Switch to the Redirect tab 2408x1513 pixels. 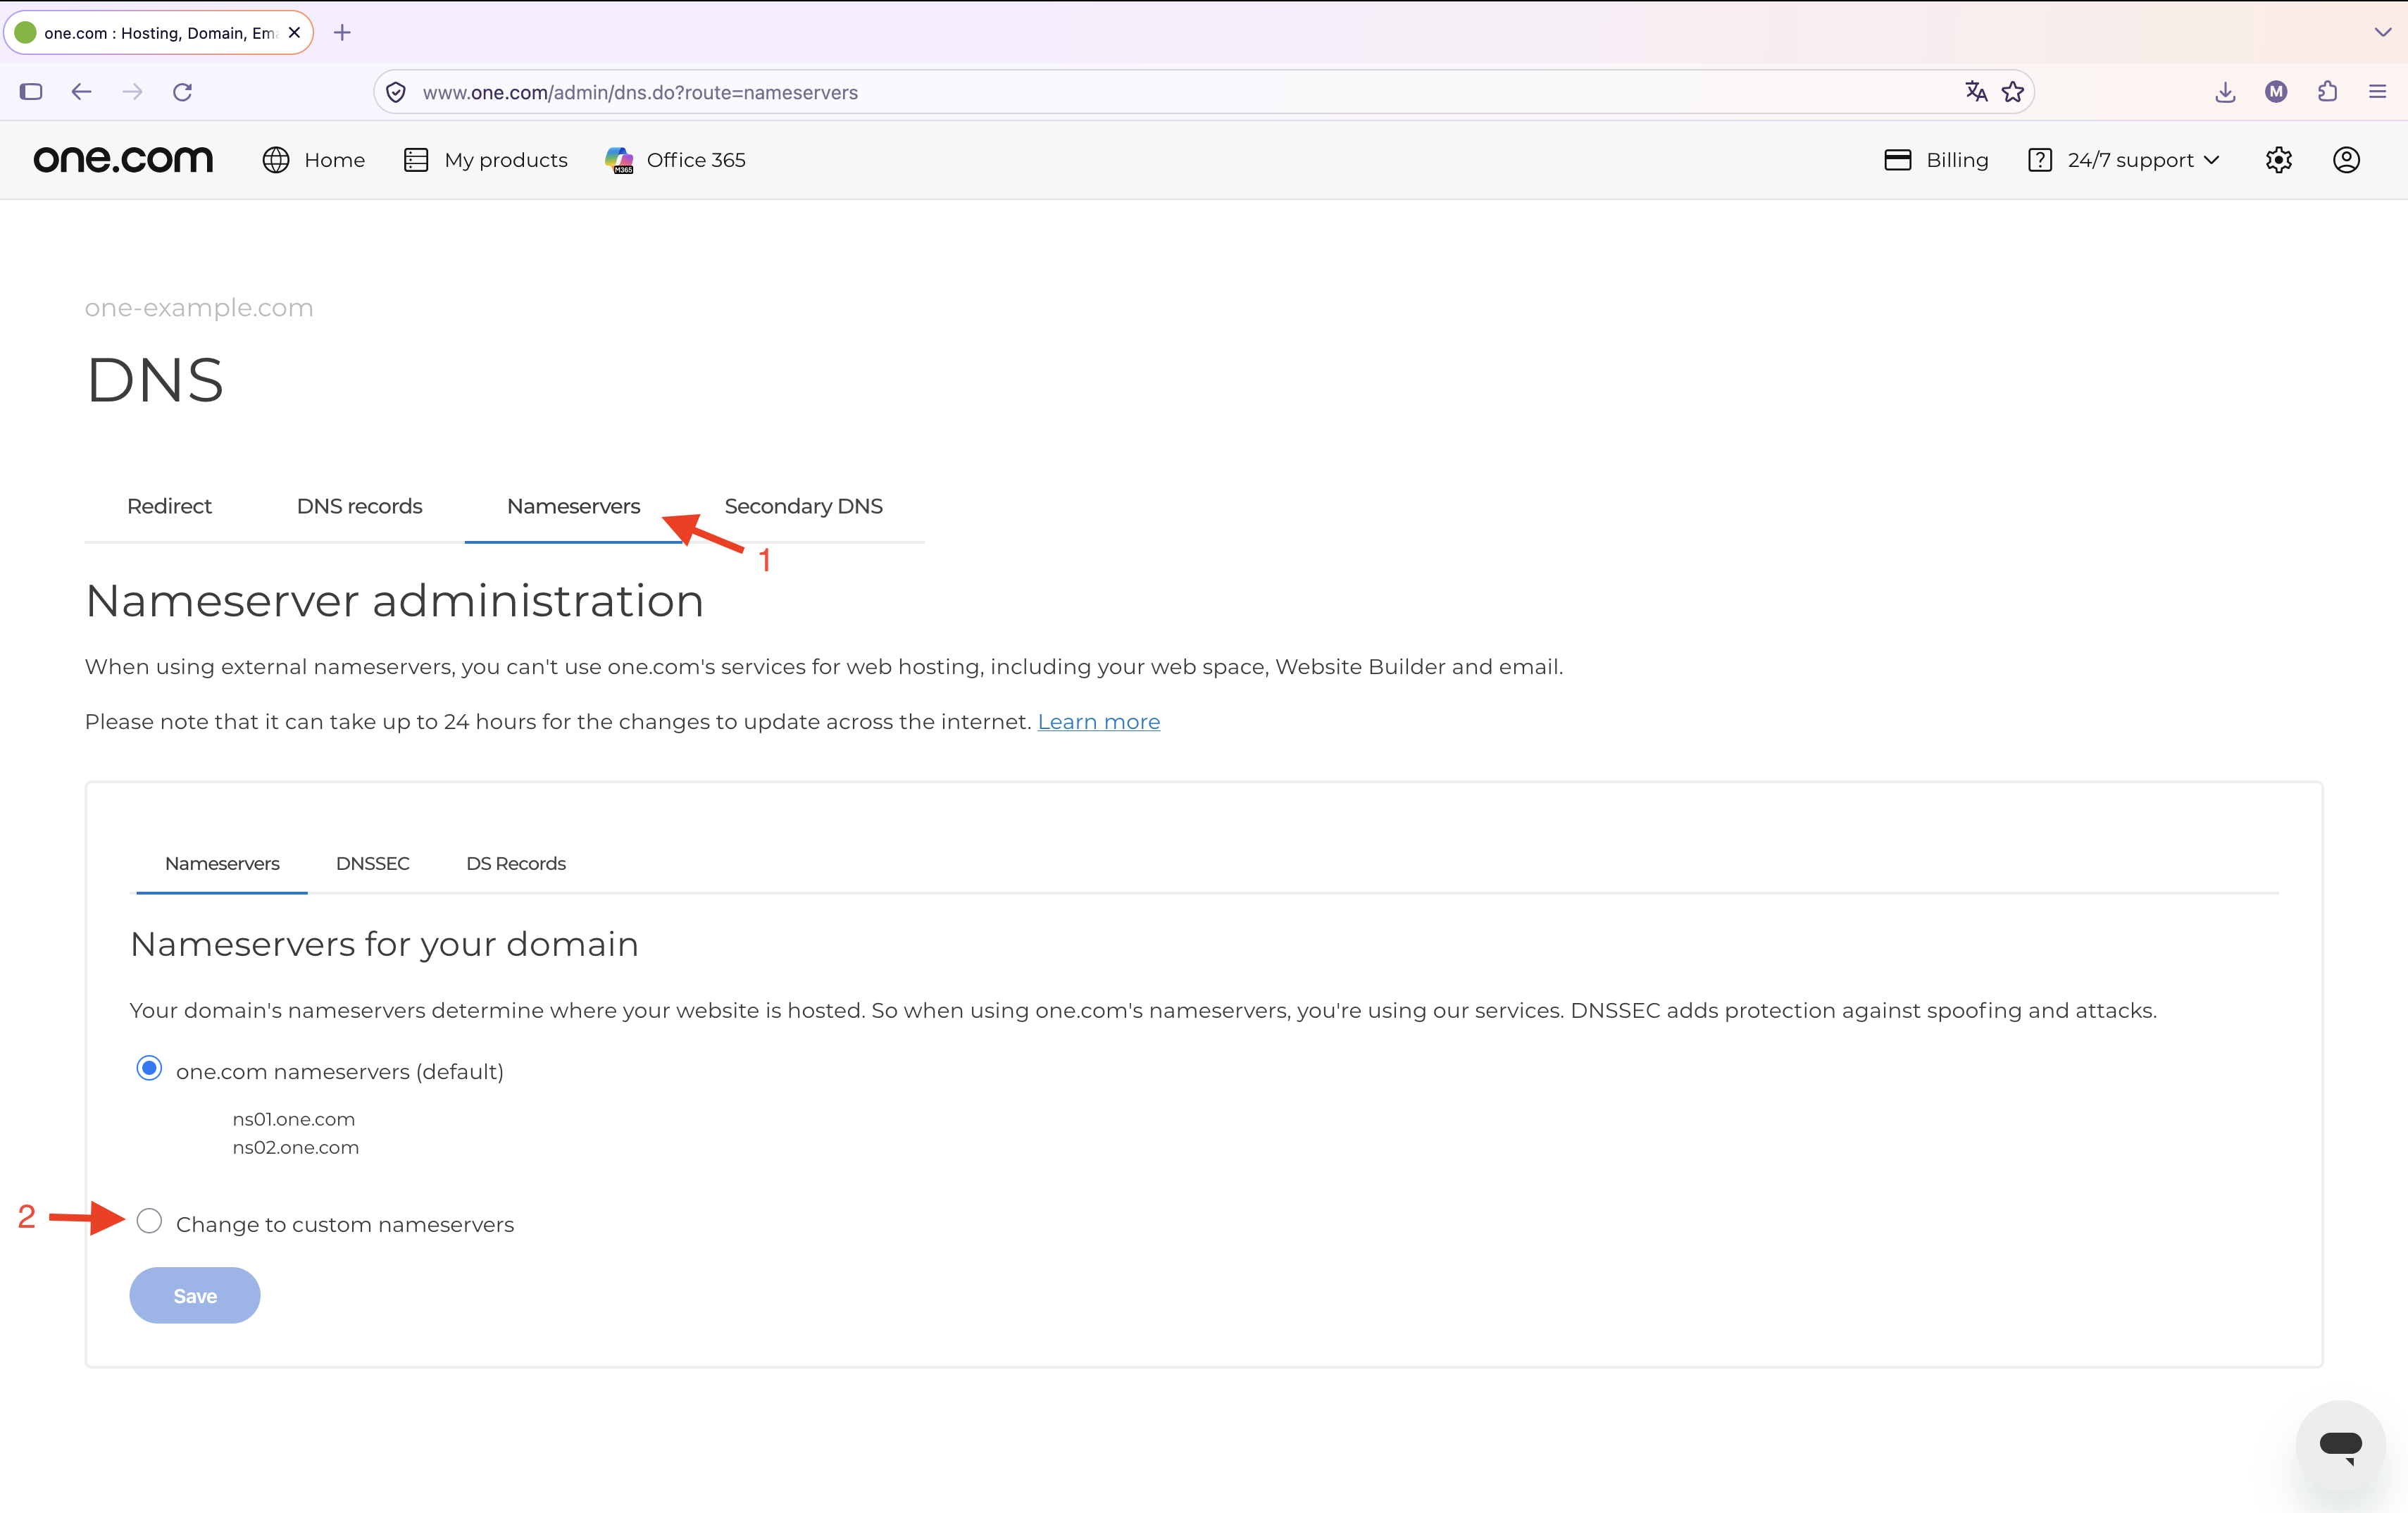pos(169,506)
